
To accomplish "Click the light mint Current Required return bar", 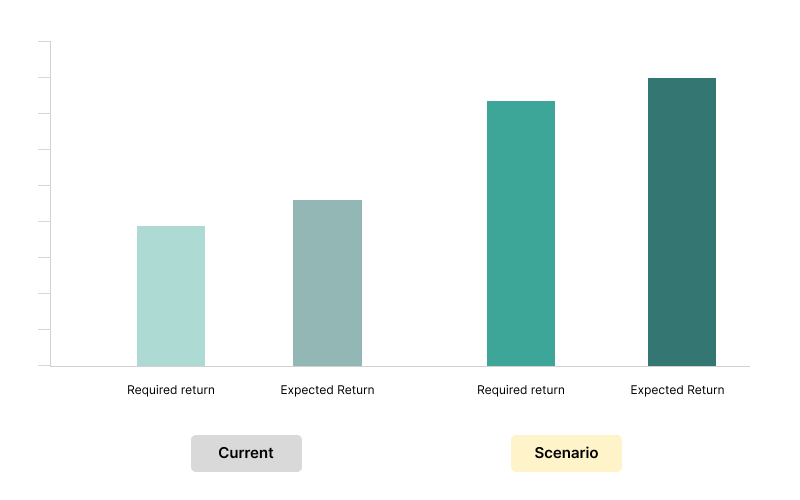I will pos(171,296).
